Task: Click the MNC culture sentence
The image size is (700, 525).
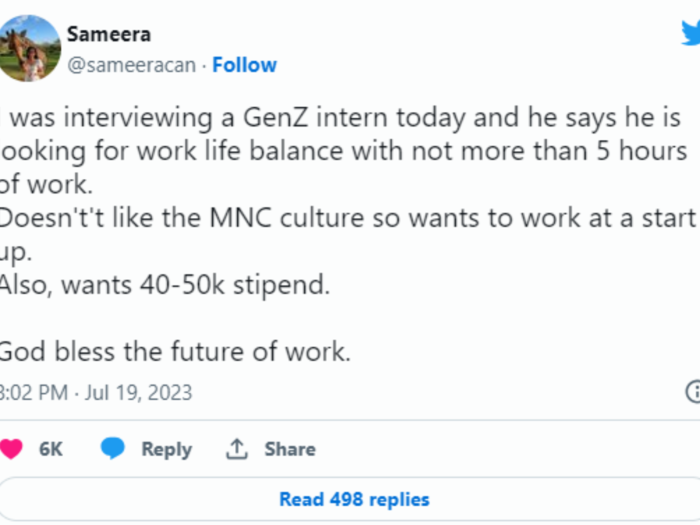Action: [348, 219]
